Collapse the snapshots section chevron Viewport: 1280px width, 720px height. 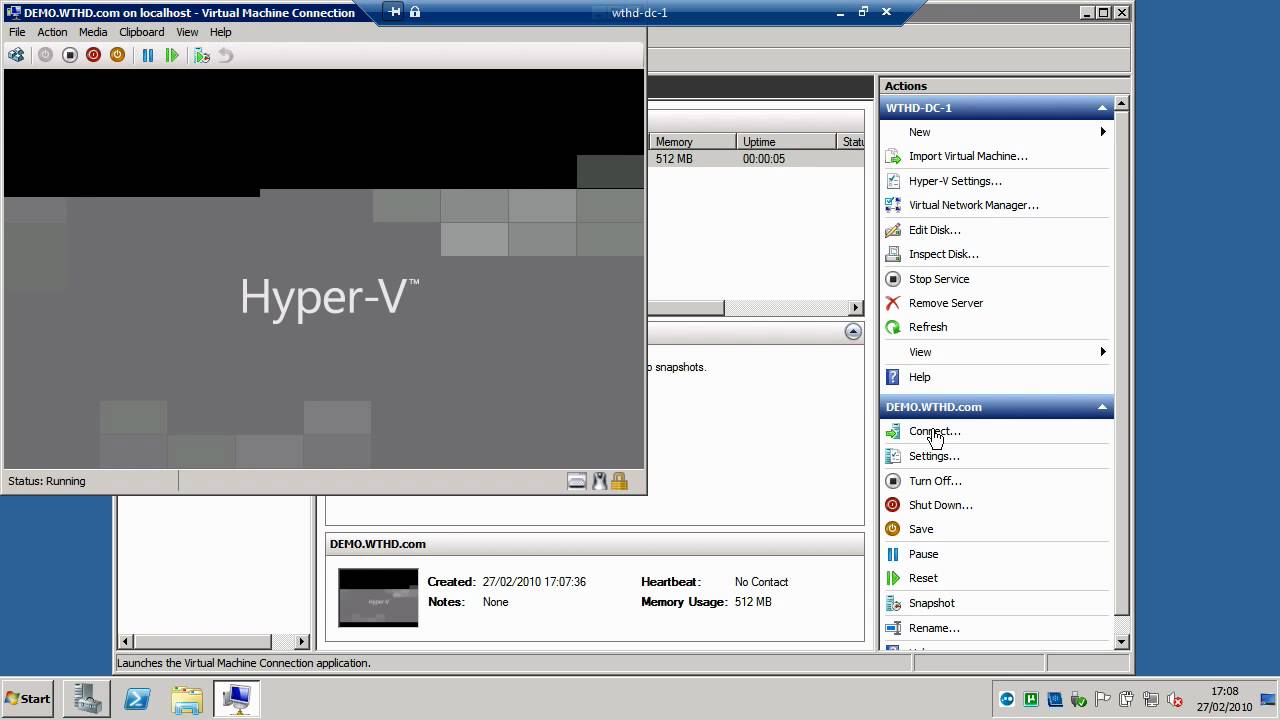tap(853, 332)
